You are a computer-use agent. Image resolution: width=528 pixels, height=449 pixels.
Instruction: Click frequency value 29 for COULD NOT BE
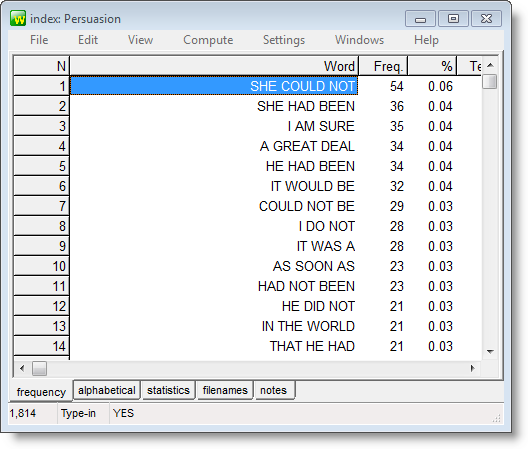397,206
